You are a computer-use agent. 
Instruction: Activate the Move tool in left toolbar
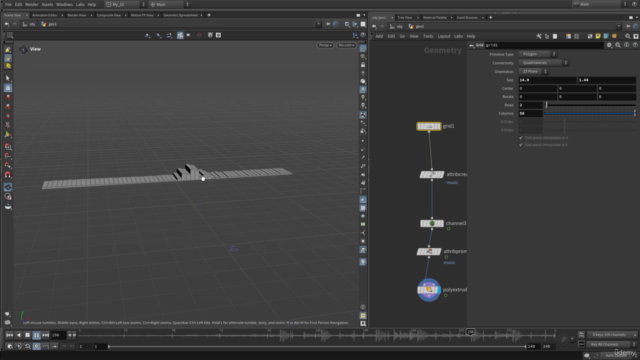pos(8,97)
